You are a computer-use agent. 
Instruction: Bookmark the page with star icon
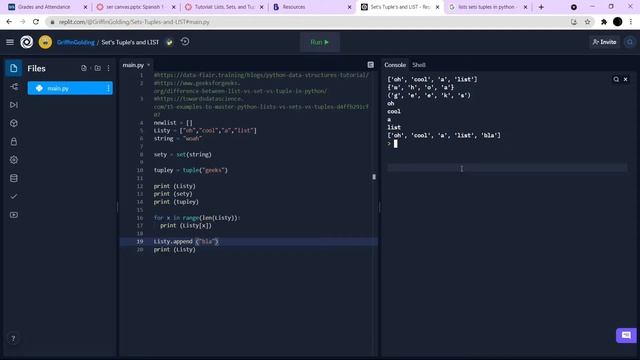[587, 22]
